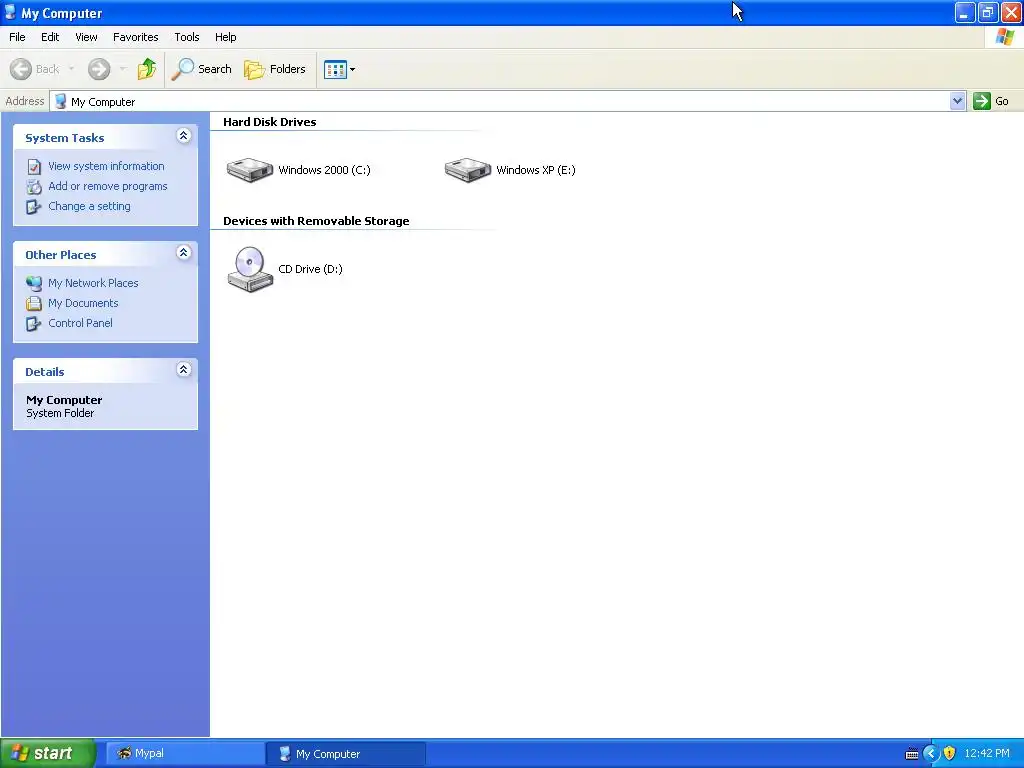Image resolution: width=1024 pixels, height=768 pixels.
Task: Collapse the Details panel
Action: point(184,369)
